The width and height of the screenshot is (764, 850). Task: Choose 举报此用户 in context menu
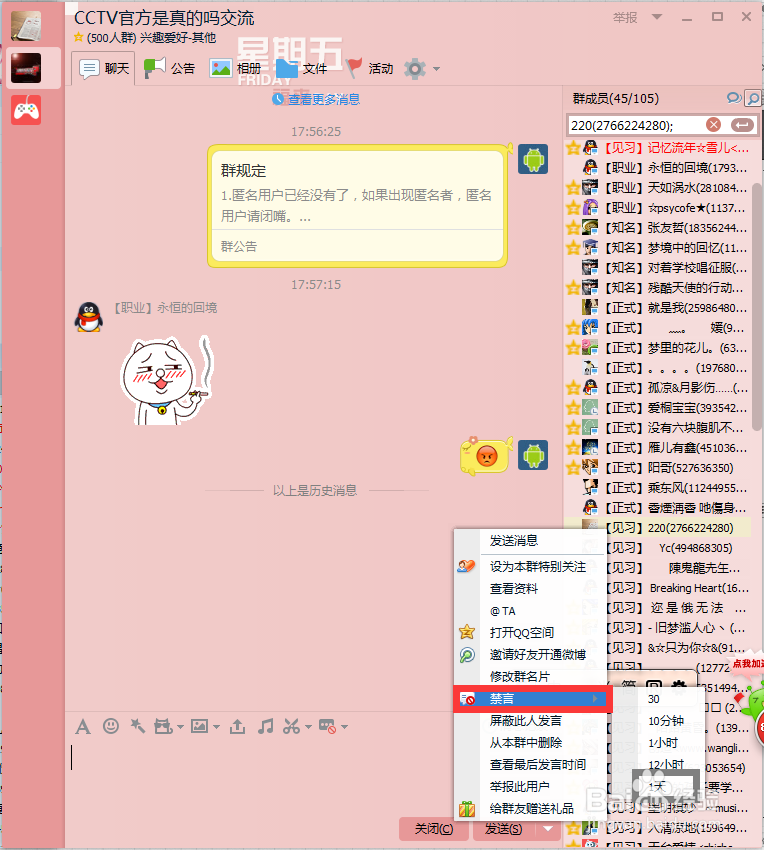(x=519, y=787)
